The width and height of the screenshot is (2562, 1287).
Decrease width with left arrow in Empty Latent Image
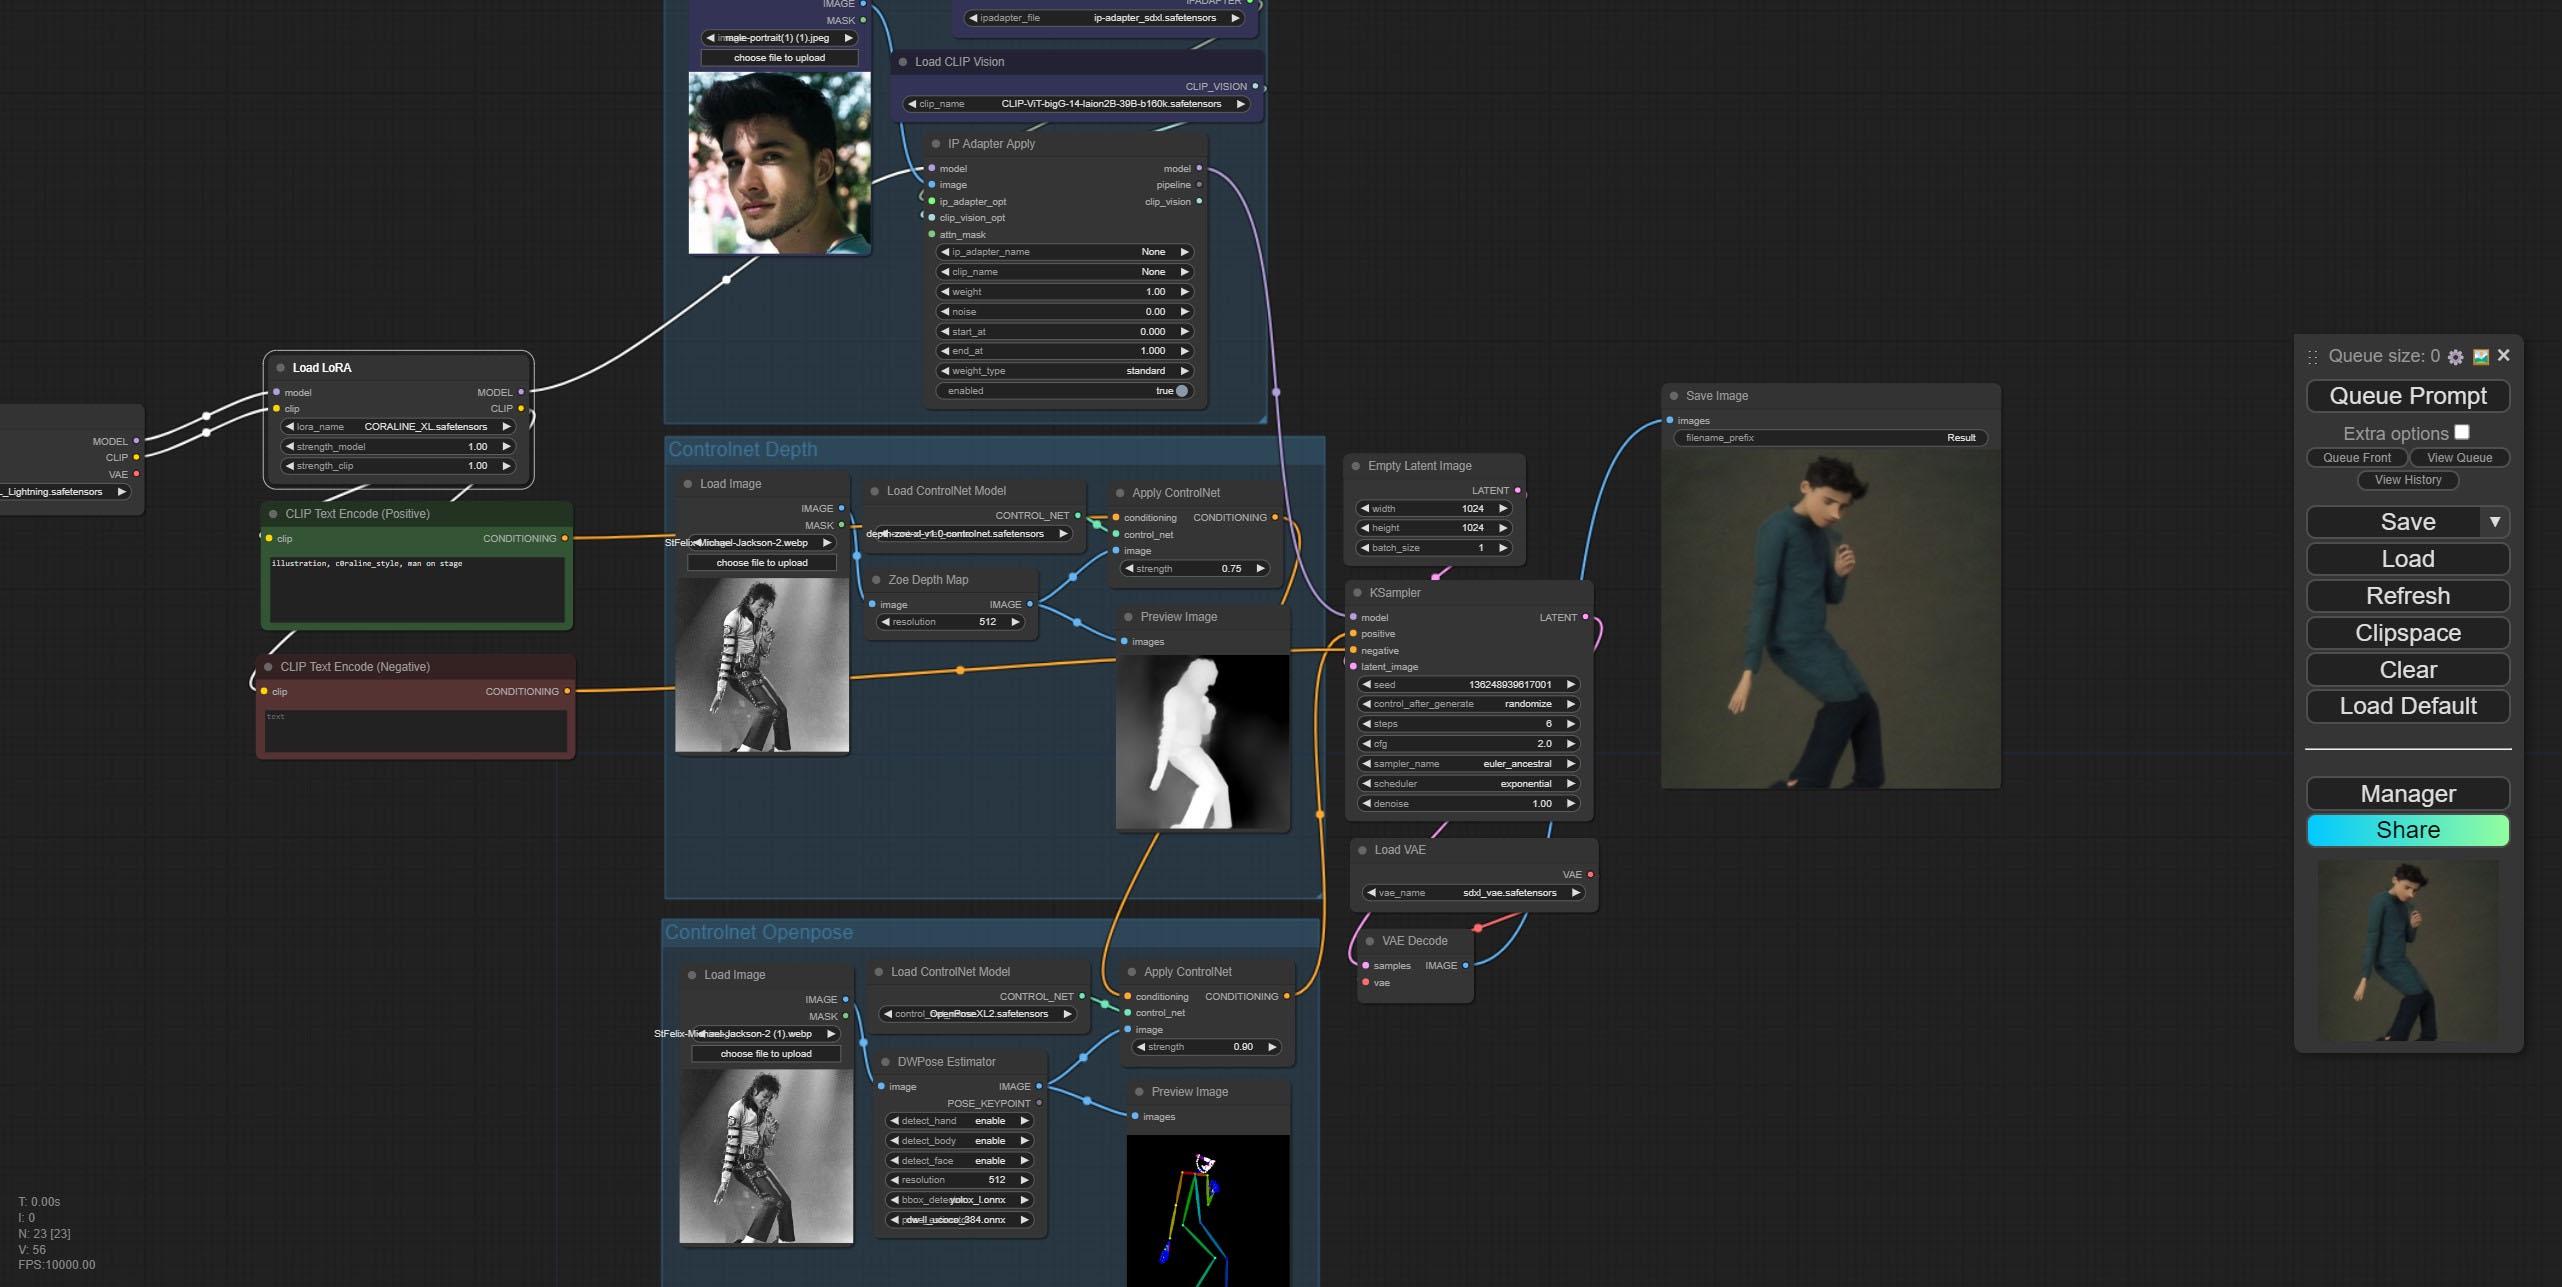pos(1365,509)
